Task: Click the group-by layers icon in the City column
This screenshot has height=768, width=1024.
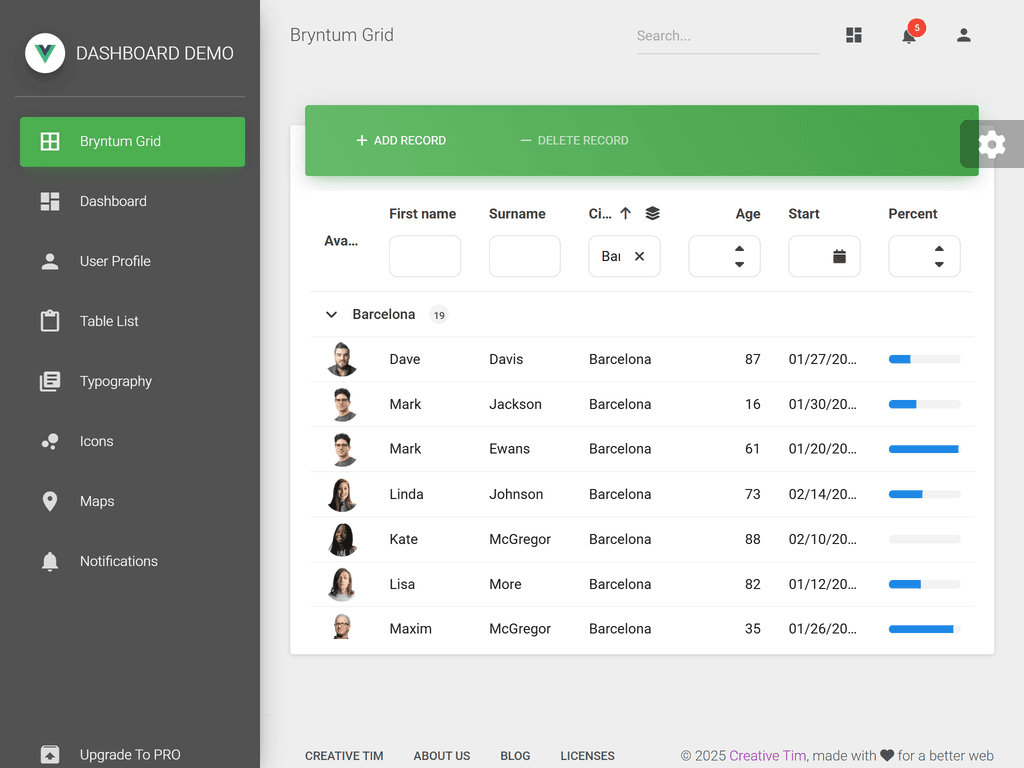Action: pyautogui.click(x=653, y=213)
